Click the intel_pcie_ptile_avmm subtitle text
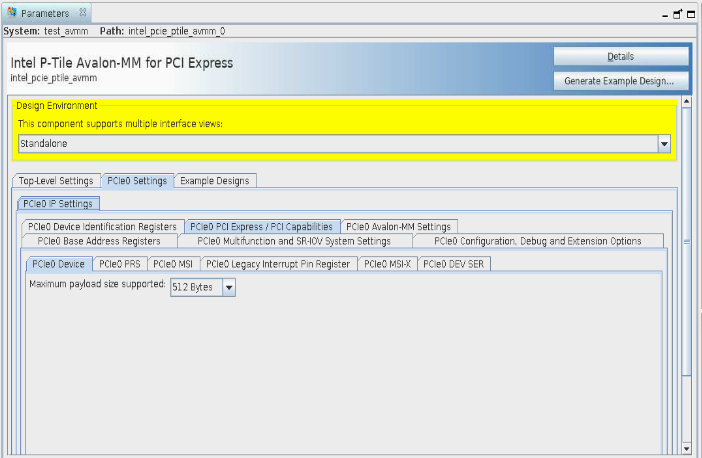Viewport: 702px width, 458px height. point(54,78)
